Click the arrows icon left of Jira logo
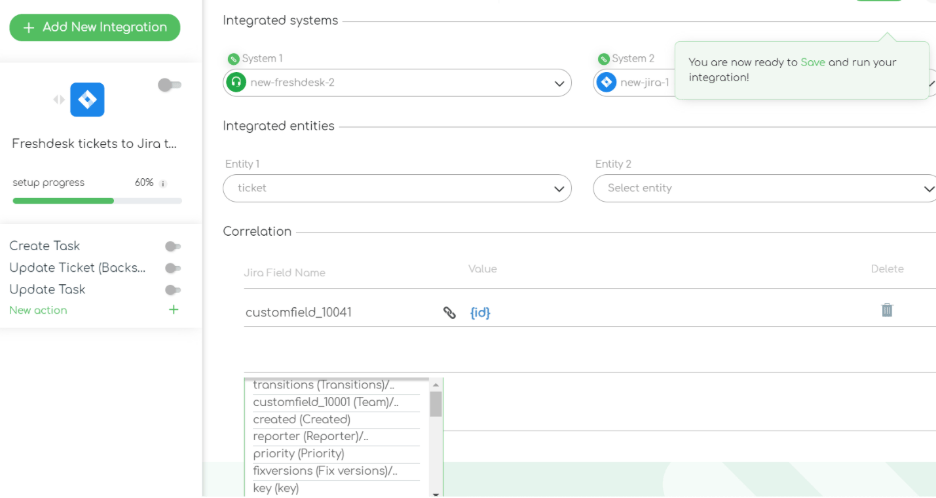This screenshot has height=498, width=936. tap(58, 100)
